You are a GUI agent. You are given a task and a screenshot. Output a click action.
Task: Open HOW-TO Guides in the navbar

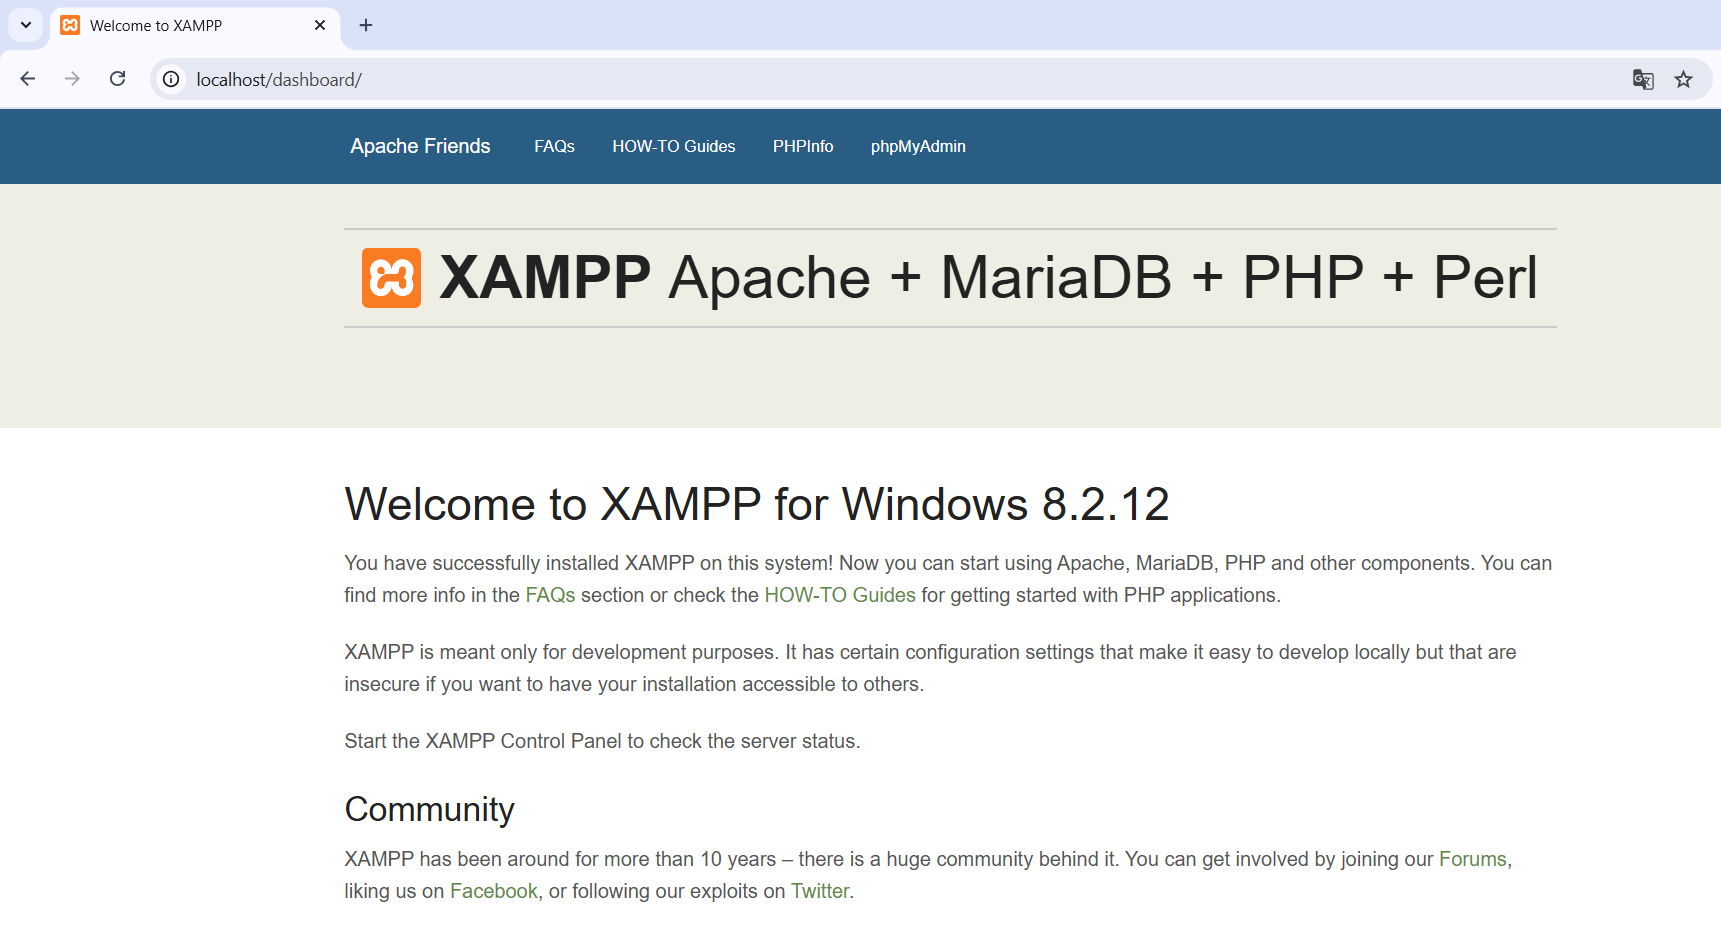click(673, 146)
